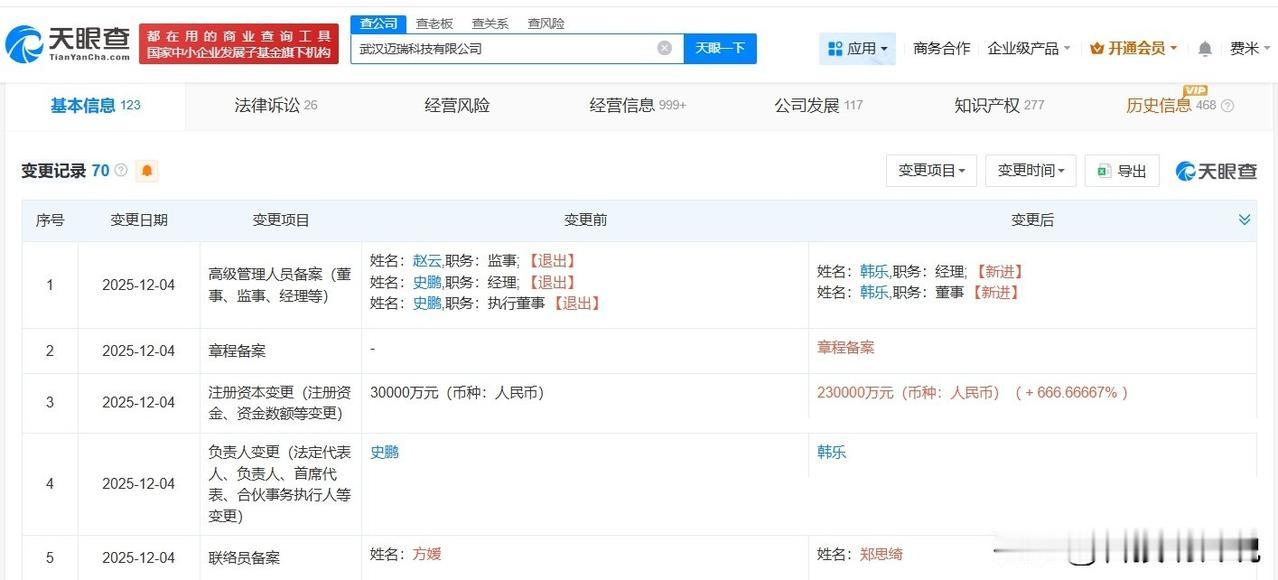Viewport: 1278px width, 580px height.
Task: Click the 变更项目 column header
Action: pyautogui.click(x=281, y=220)
